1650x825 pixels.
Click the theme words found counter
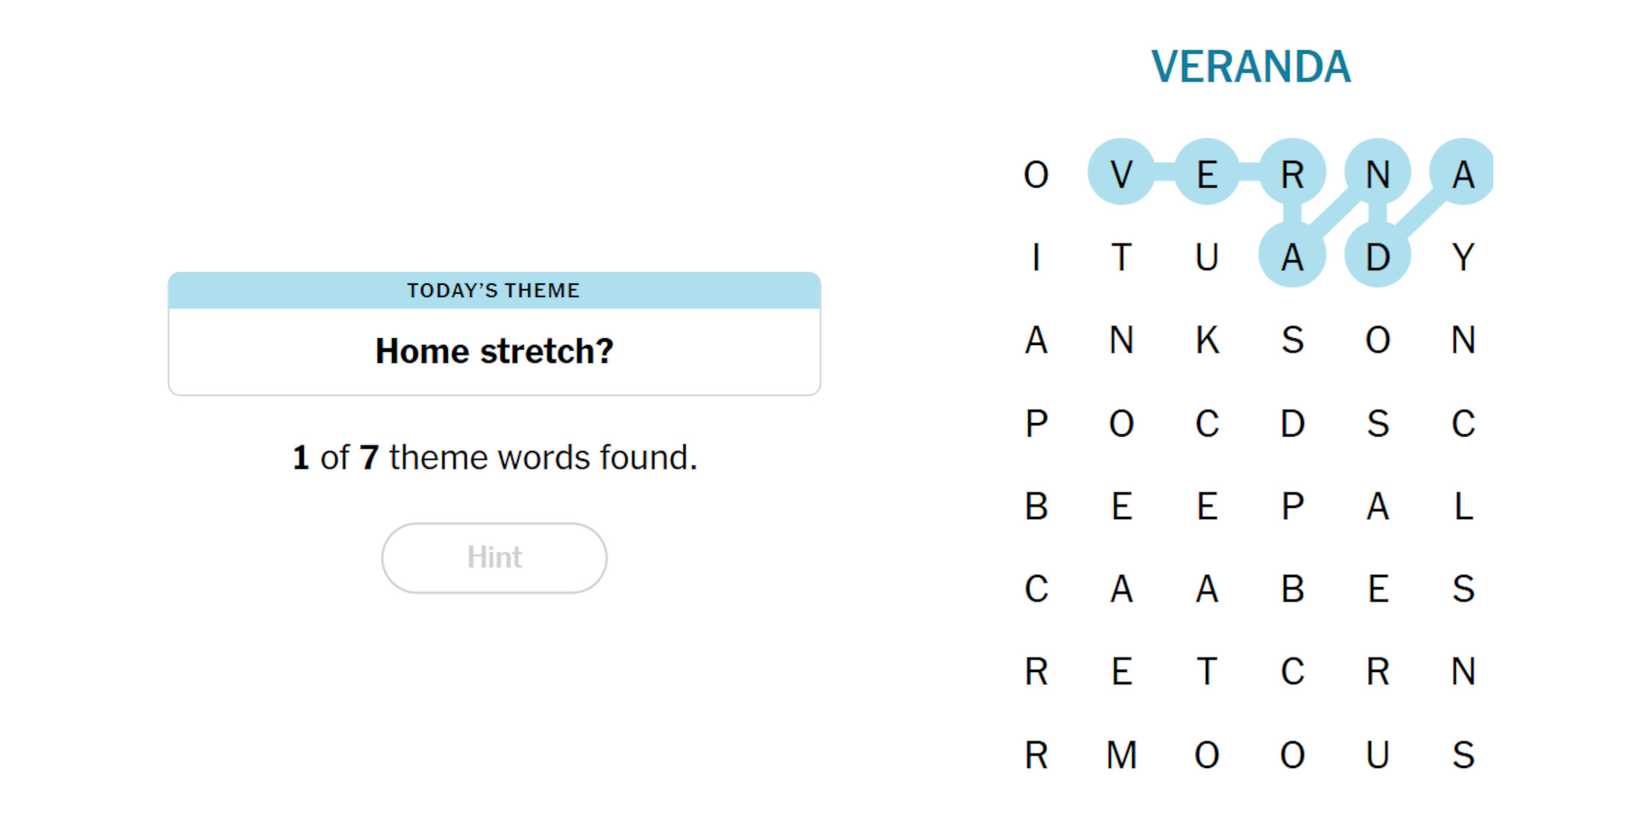pos(494,457)
